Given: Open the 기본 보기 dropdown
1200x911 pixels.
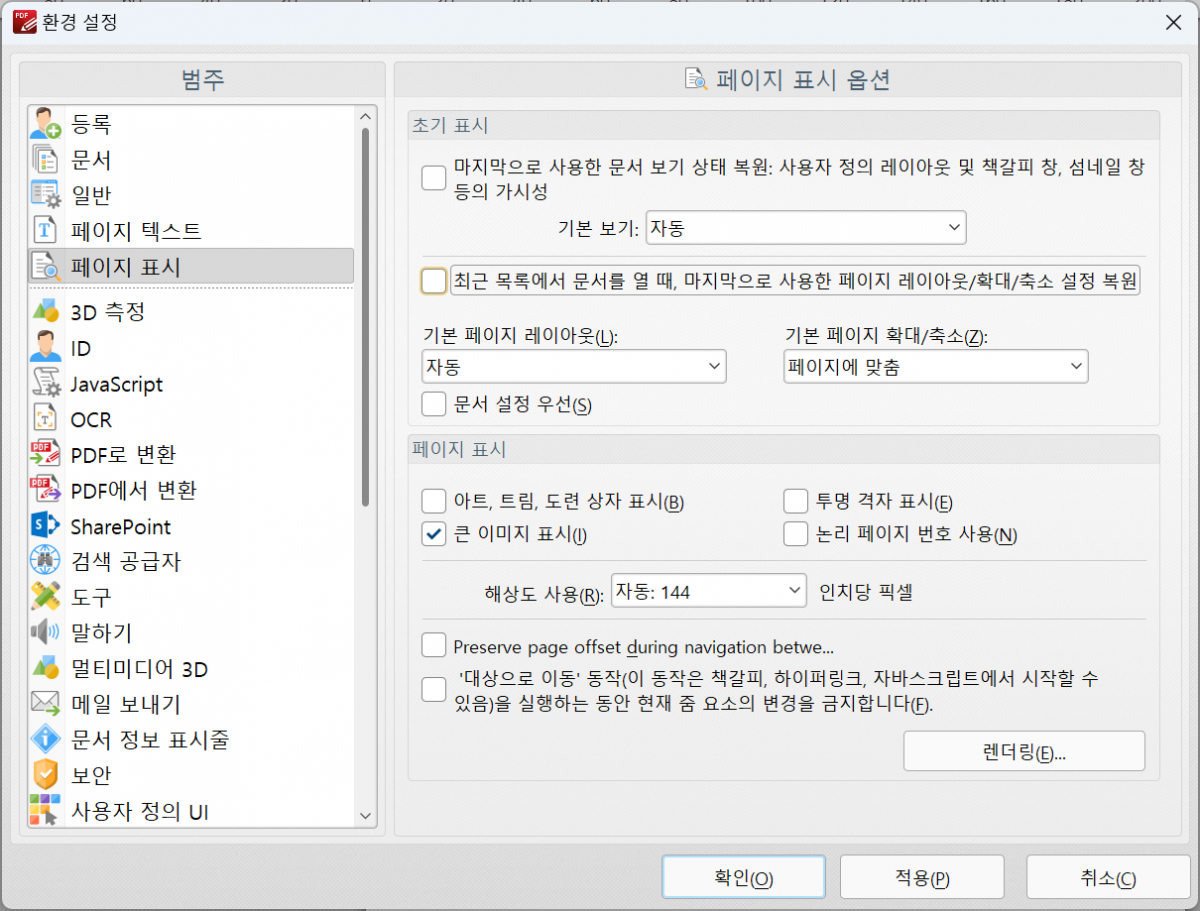Looking at the screenshot, I should [x=806, y=228].
